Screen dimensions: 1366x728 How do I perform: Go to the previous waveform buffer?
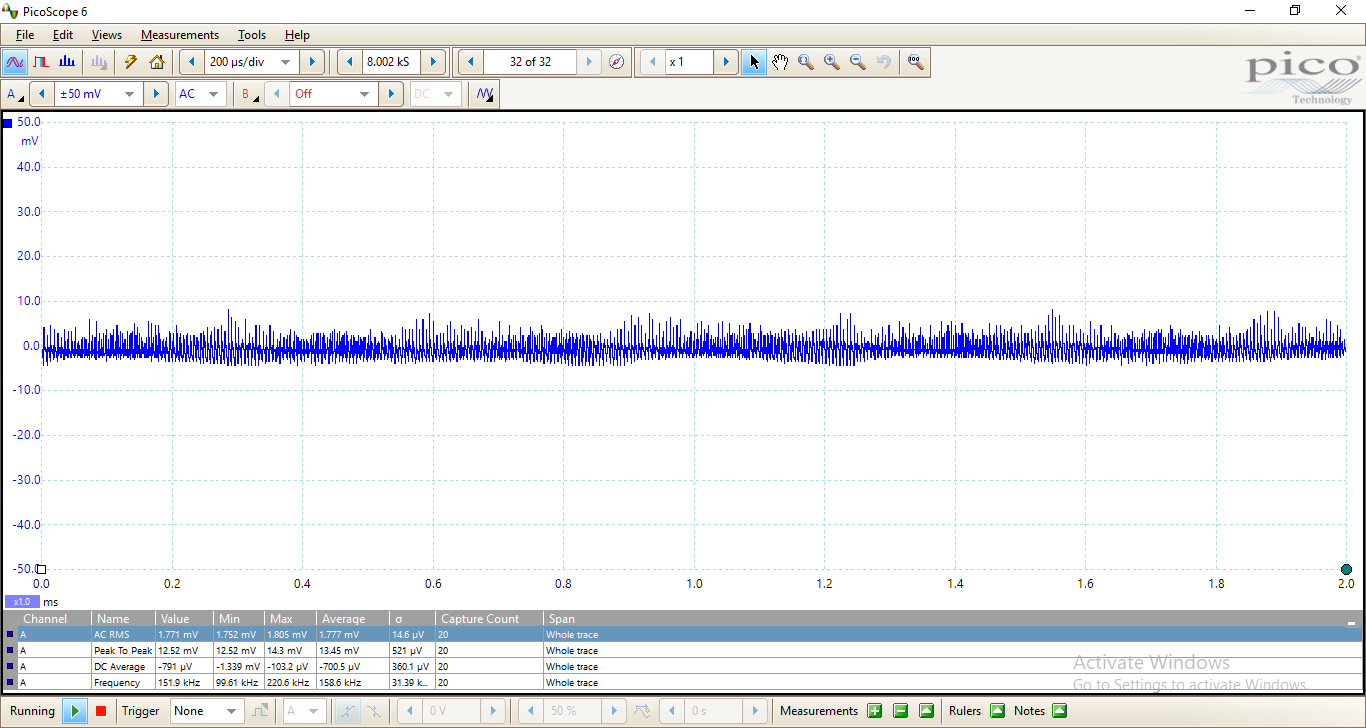(x=471, y=62)
